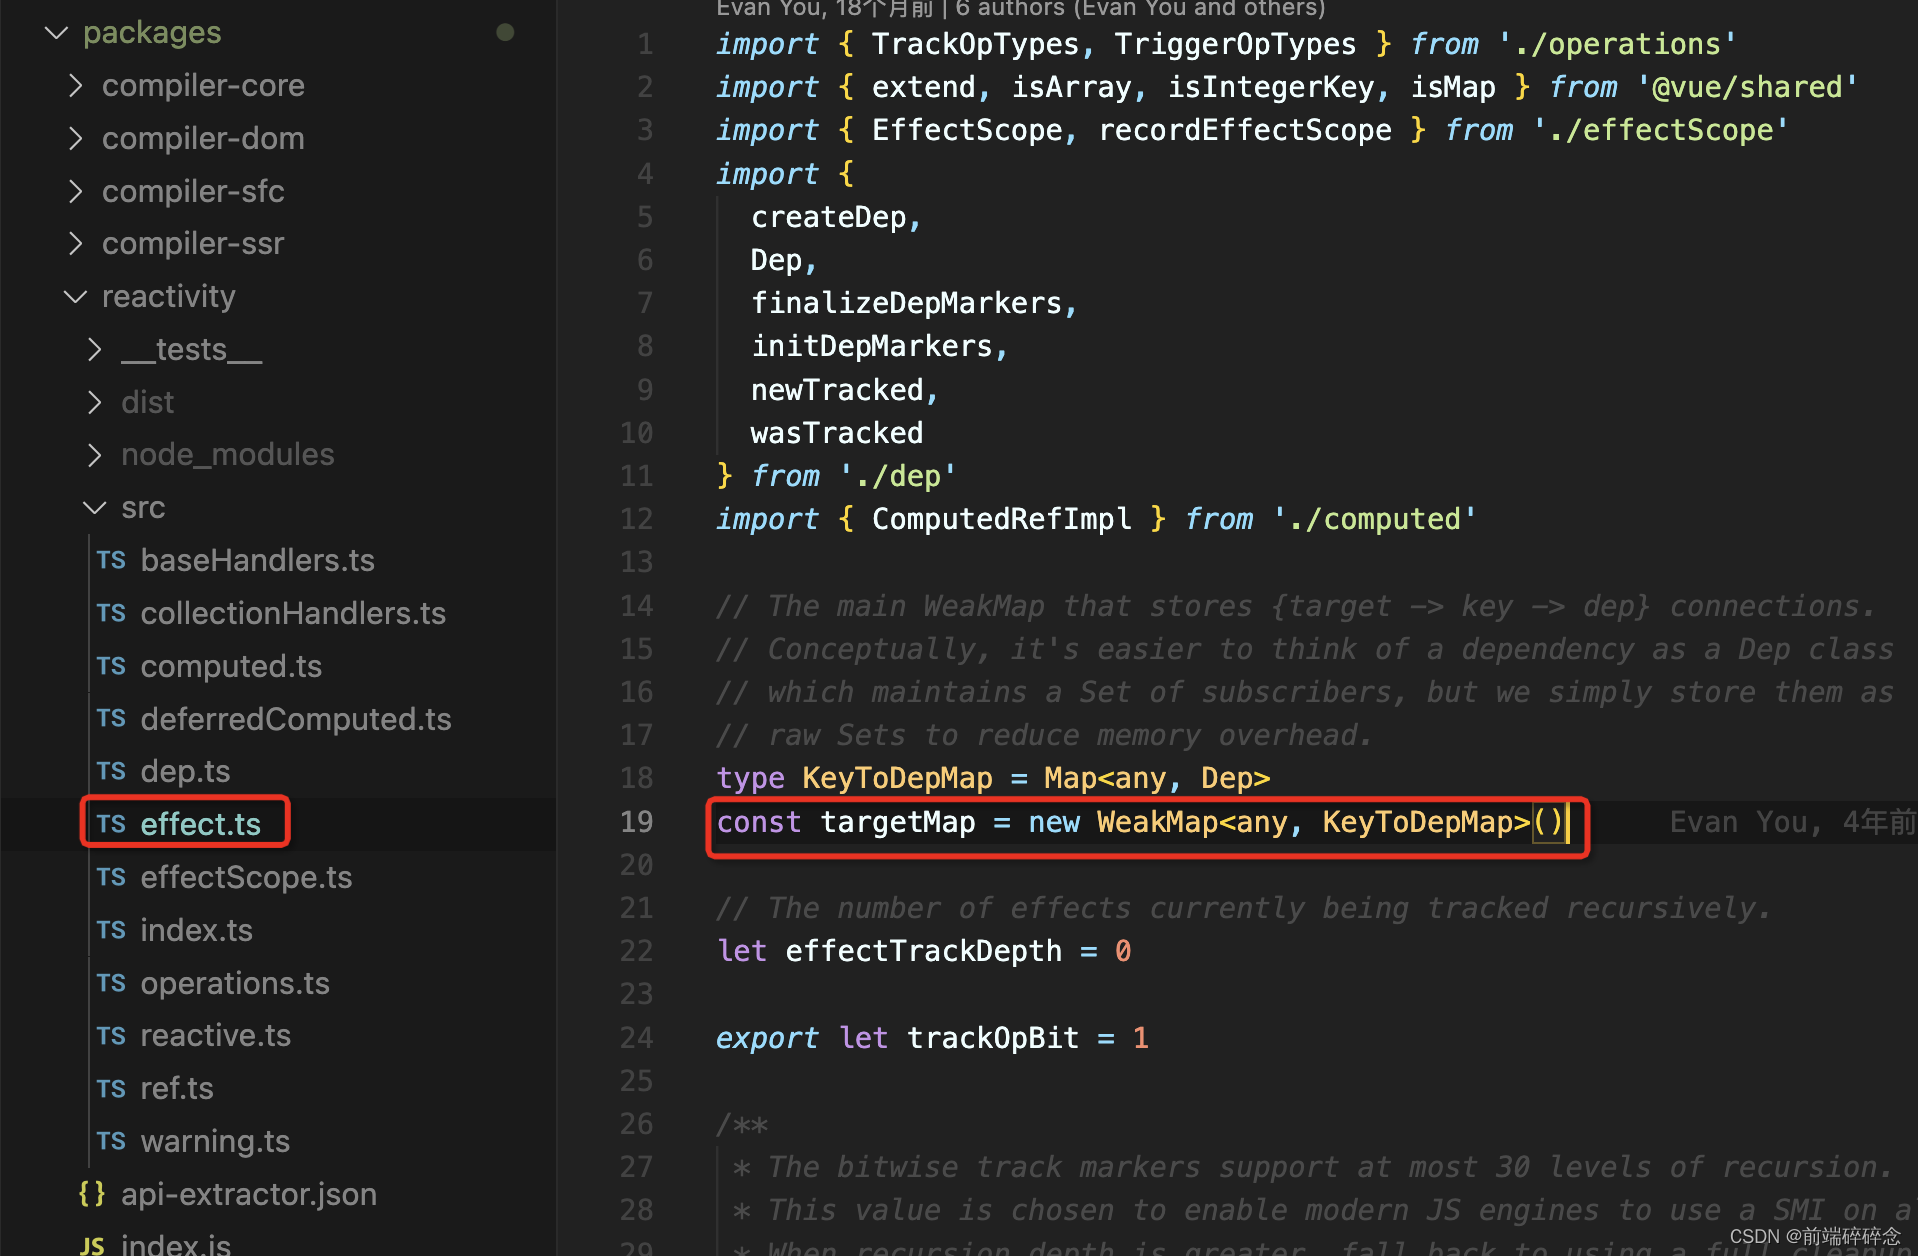Click the TS icon of effect.ts
Screen dimensions: 1918x1256
pyautogui.click(x=111, y=825)
